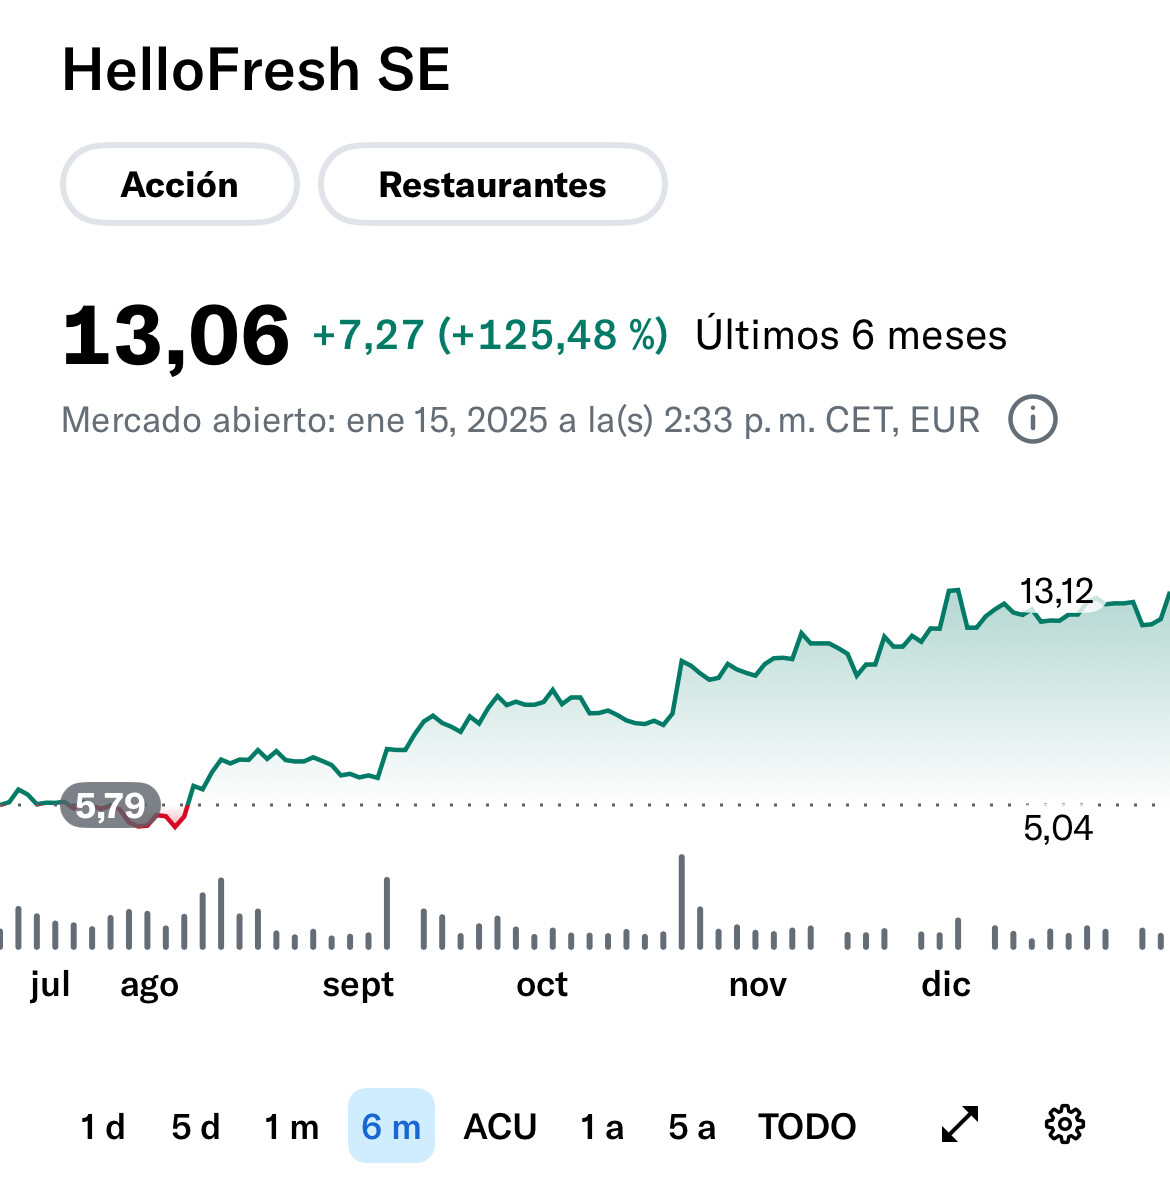Tap the Restaurantes category pill
Image resolution: width=1170 pixels, height=1187 pixels.
click(492, 185)
